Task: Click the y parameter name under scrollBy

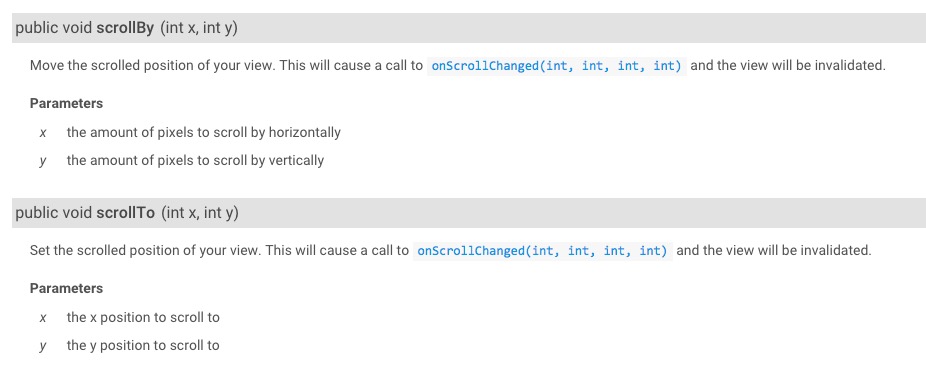Action: point(43,161)
